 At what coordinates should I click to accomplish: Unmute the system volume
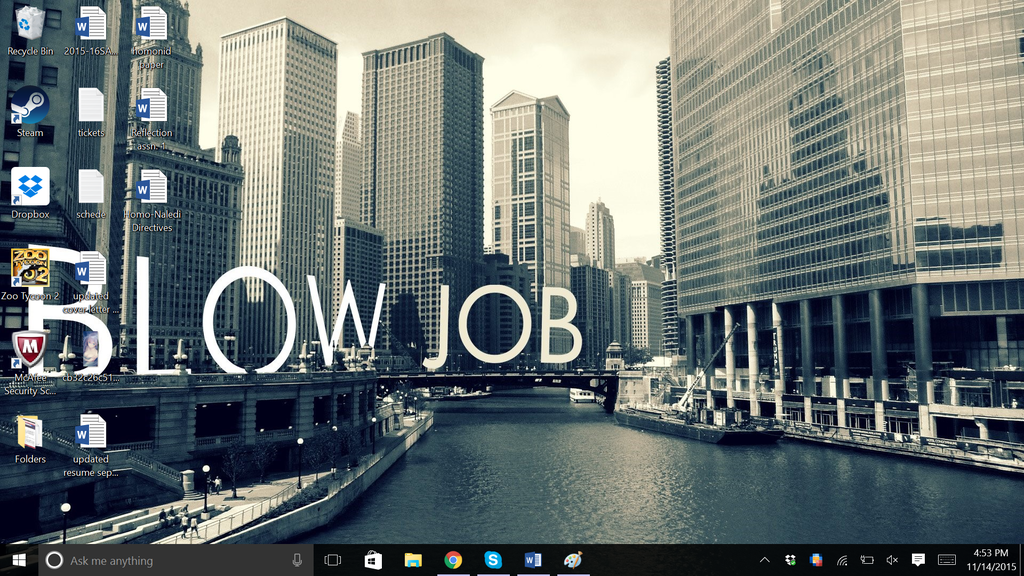pyautogui.click(x=891, y=560)
